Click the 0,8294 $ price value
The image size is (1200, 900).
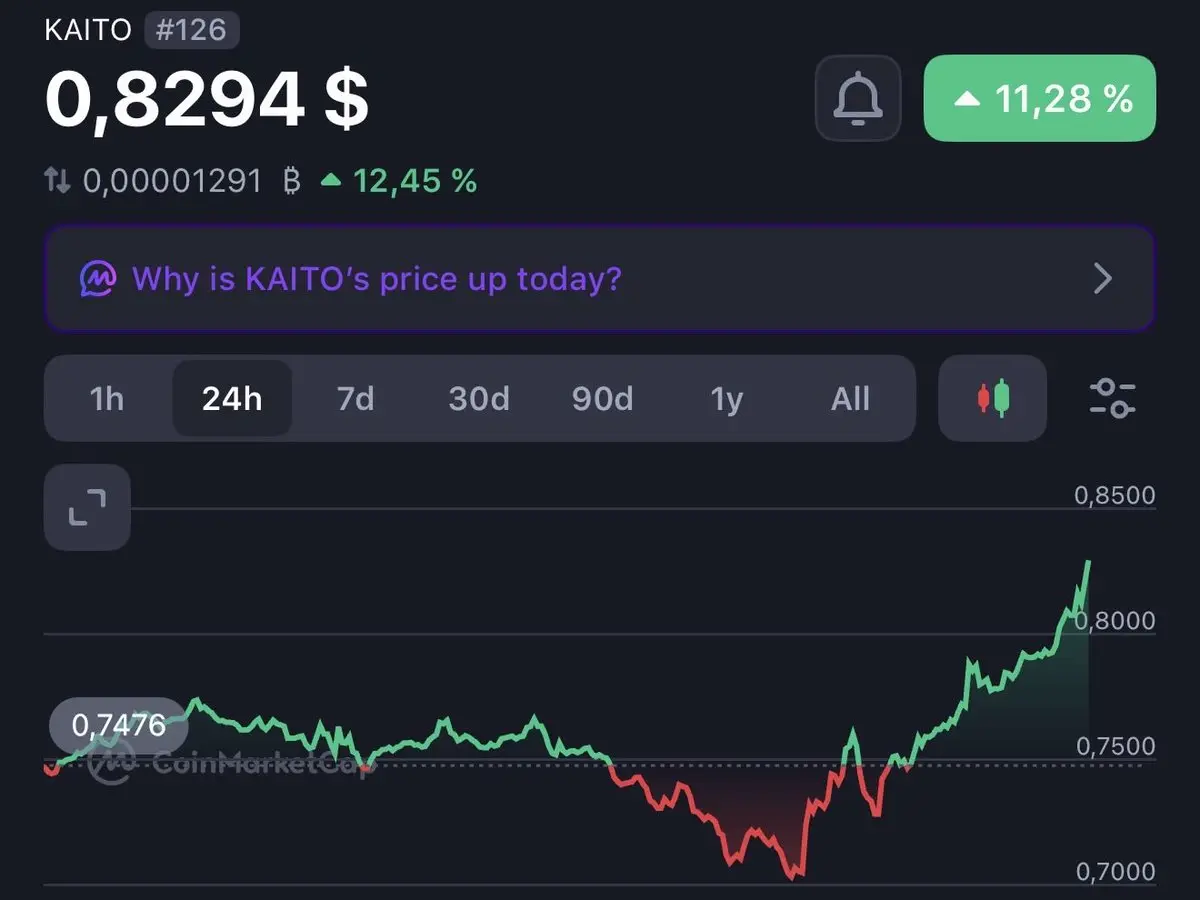point(207,99)
